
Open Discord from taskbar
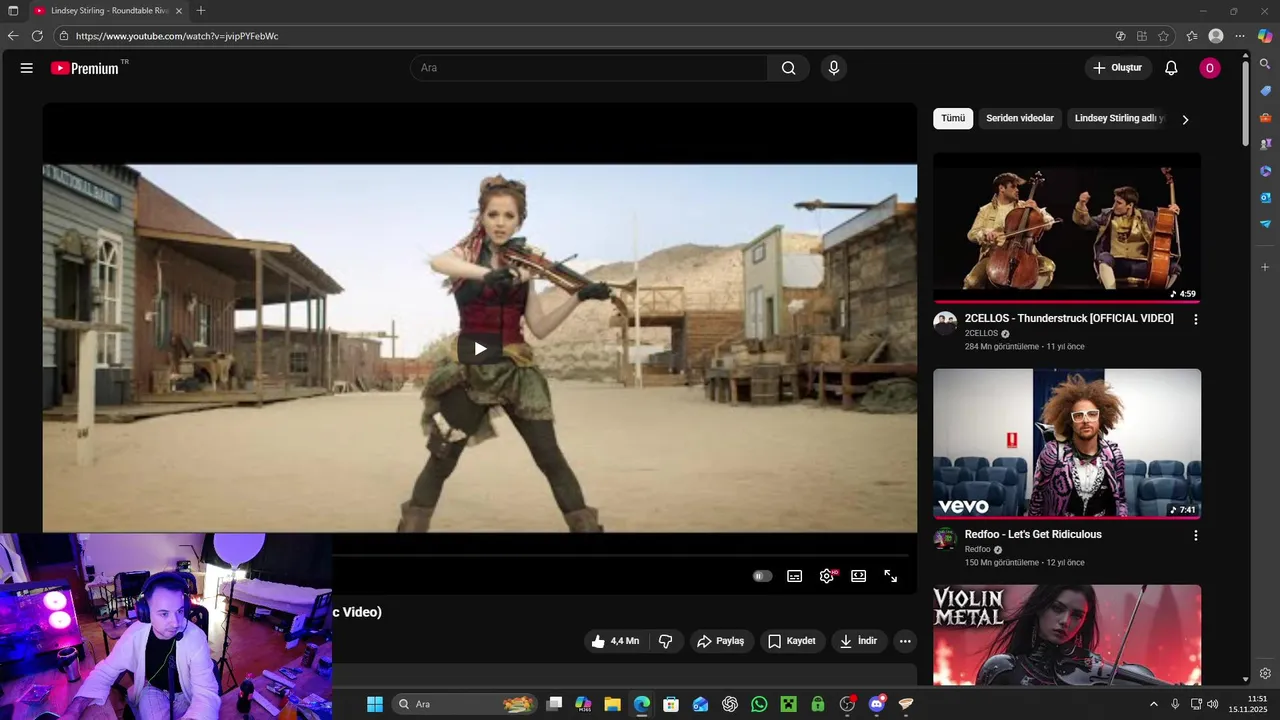click(877, 704)
